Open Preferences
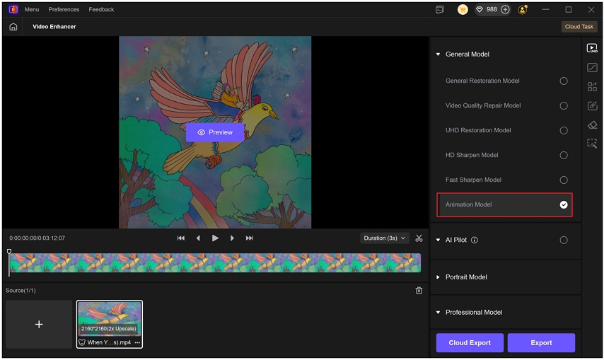 click(64, 10)
